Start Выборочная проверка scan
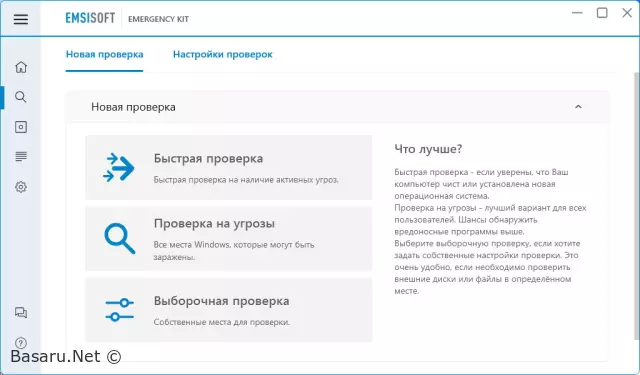This screenshot has height=375, width=640. point(229,310)
